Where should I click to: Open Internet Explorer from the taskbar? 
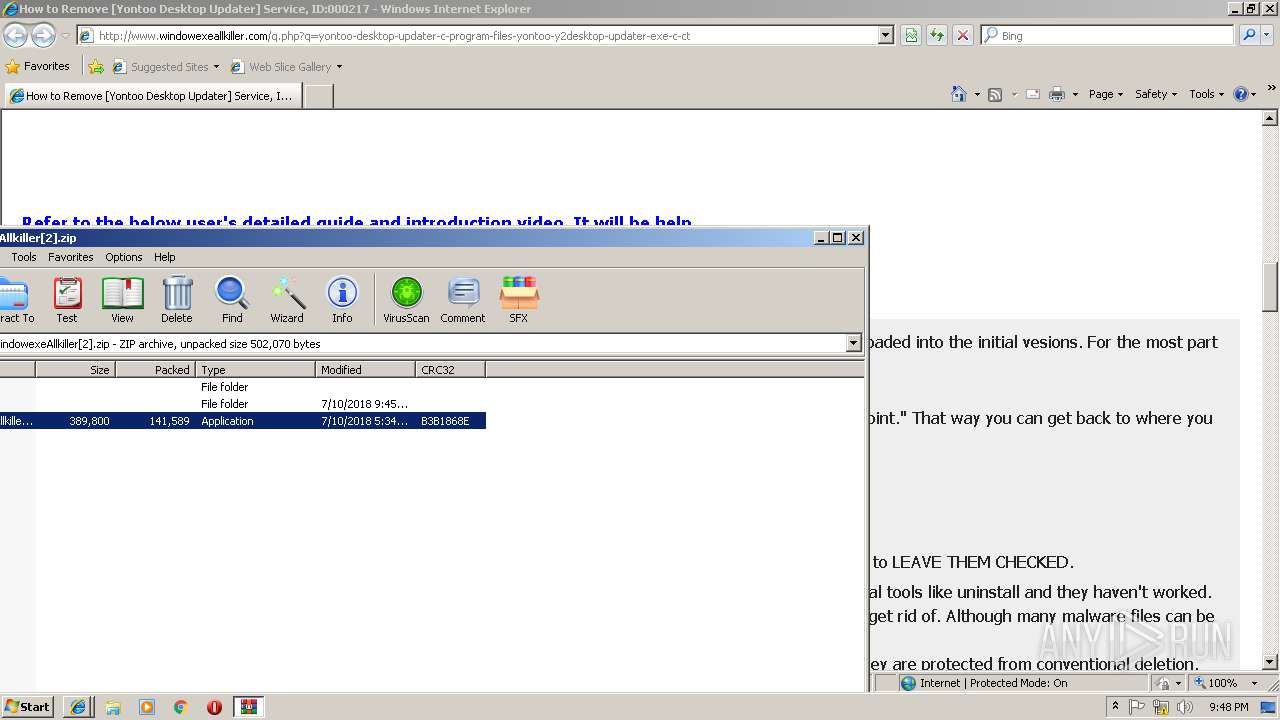click(x=78, y=707)
